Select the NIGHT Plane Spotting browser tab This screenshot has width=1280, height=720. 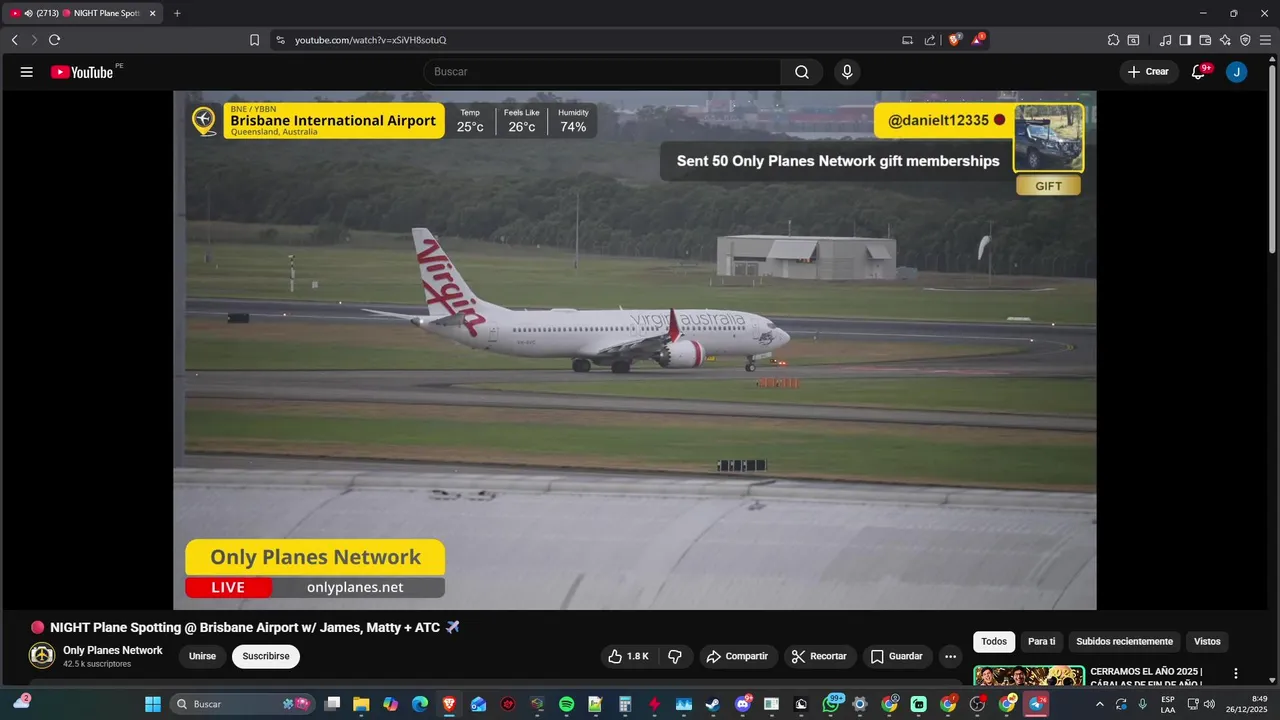pos(83,13)
